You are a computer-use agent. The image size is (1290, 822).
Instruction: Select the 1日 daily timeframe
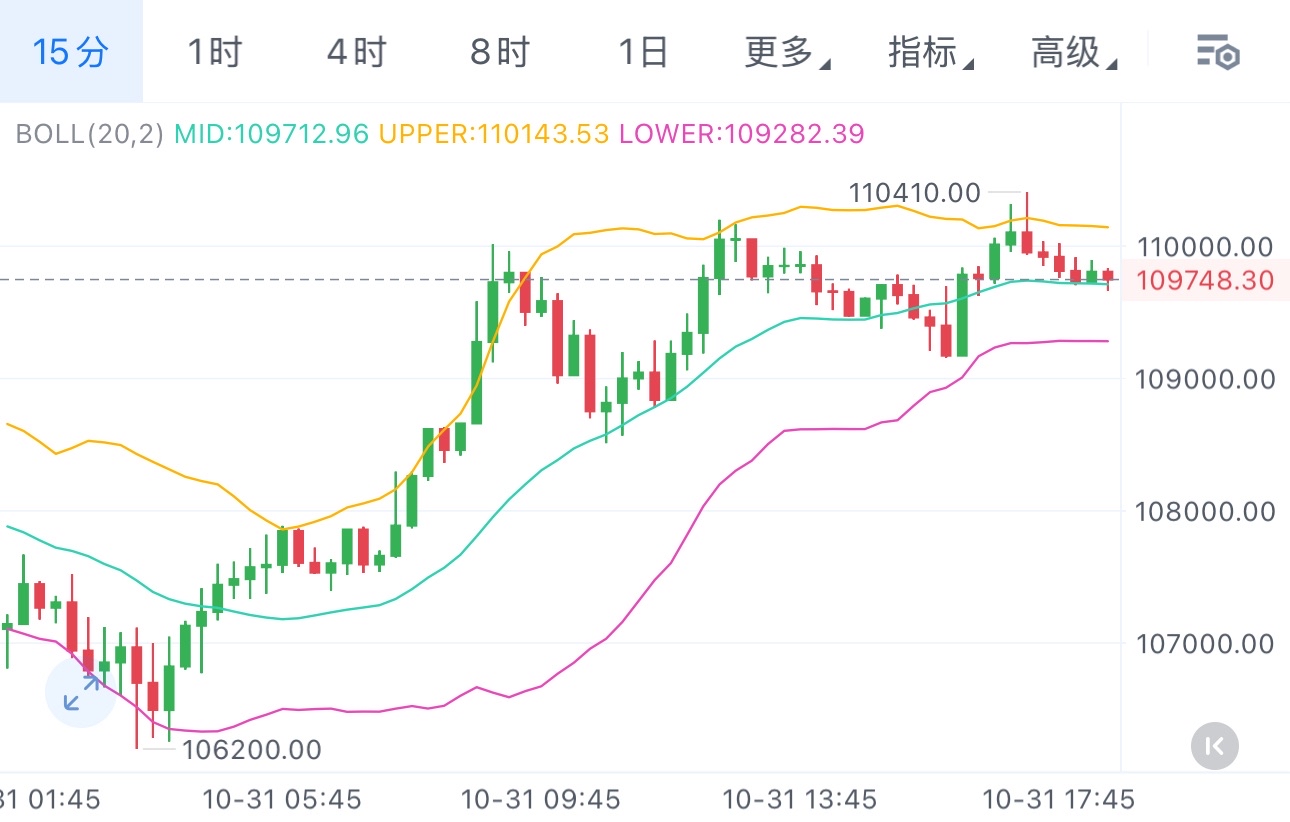(x=642, y=52)
